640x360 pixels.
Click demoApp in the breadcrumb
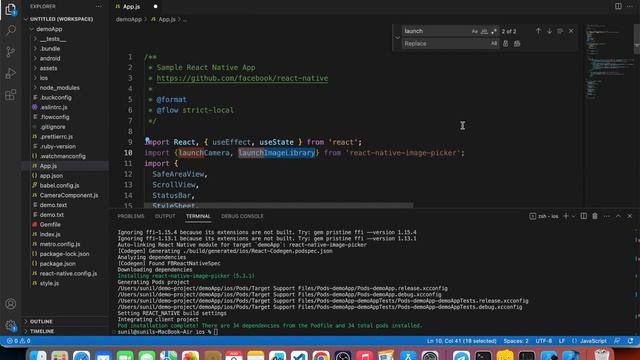click(x=129, y=19)
